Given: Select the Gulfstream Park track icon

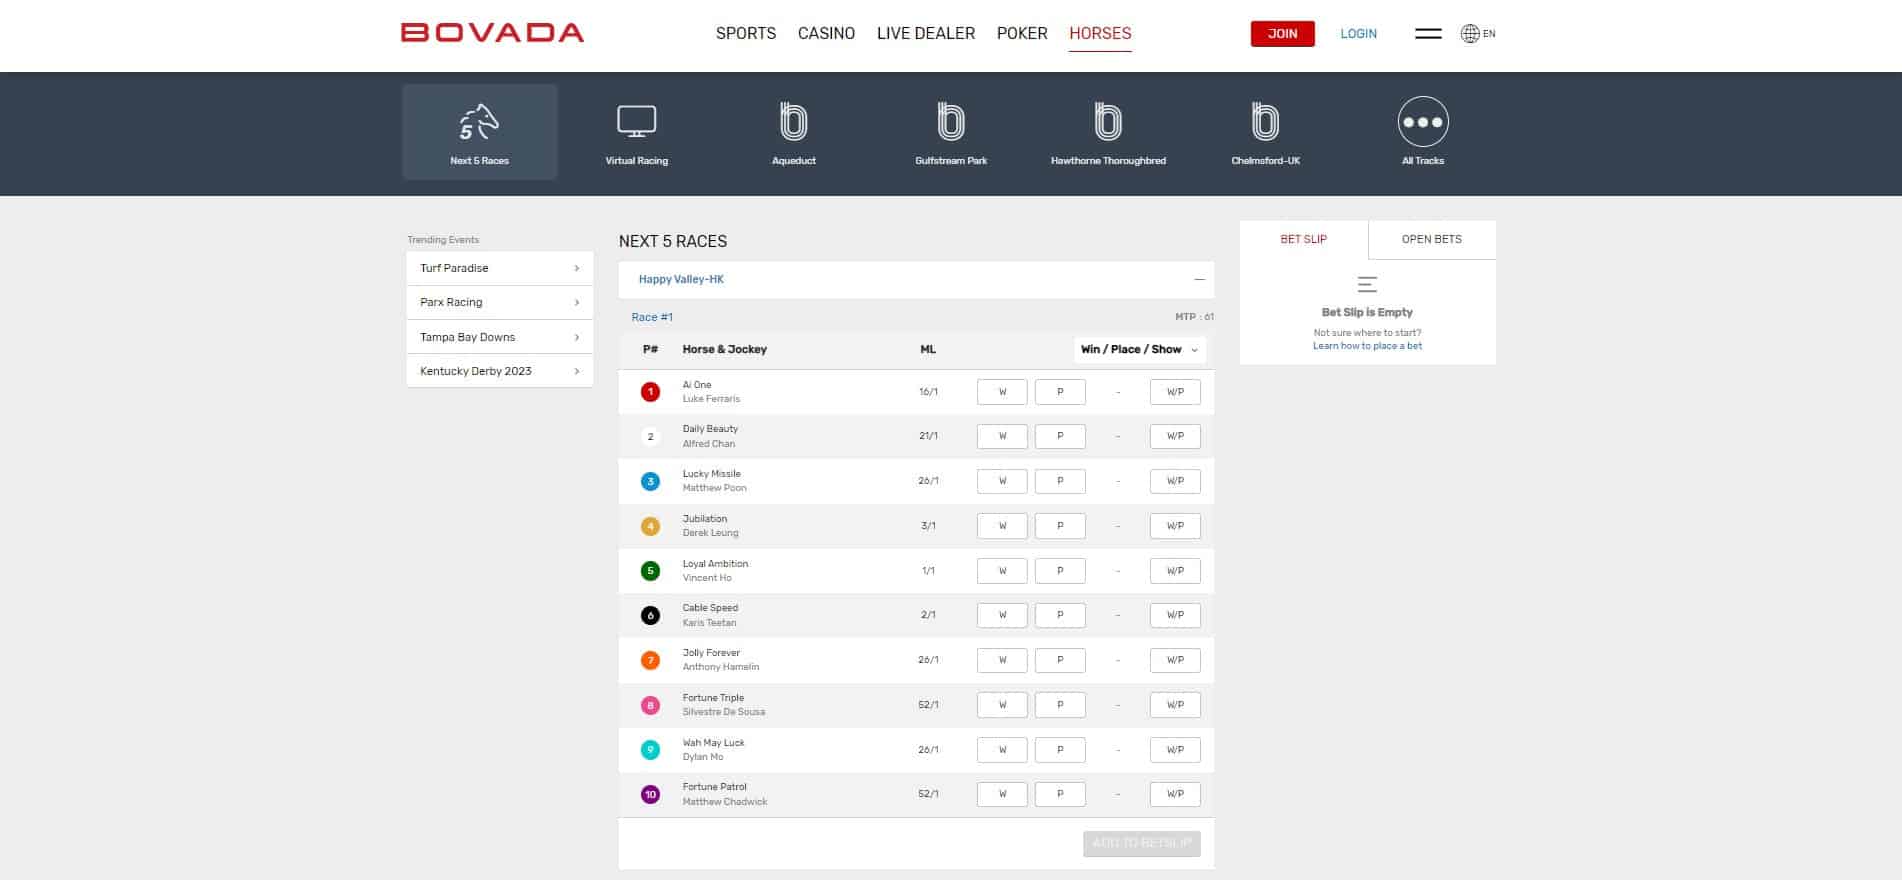Looking at the screenshot, I should [x=950, y=122].
